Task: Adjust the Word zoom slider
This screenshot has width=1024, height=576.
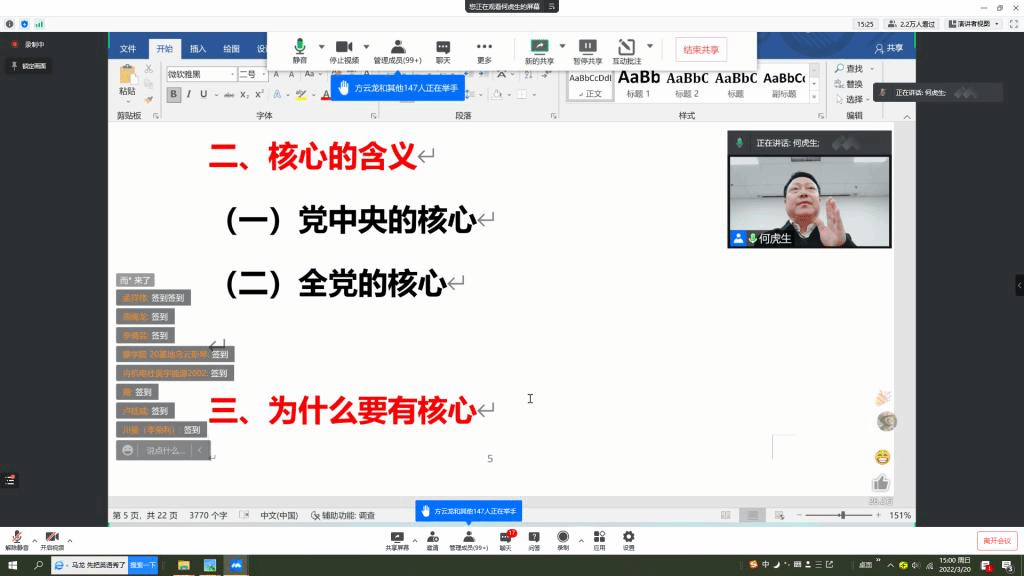Action: (842, 515)
